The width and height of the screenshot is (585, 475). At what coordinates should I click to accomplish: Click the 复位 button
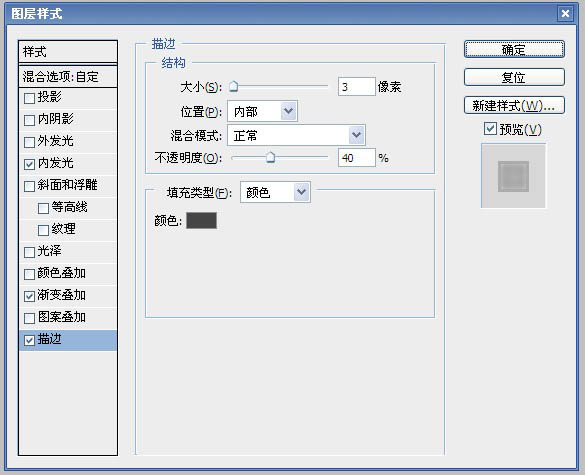[x=514, y=77]
